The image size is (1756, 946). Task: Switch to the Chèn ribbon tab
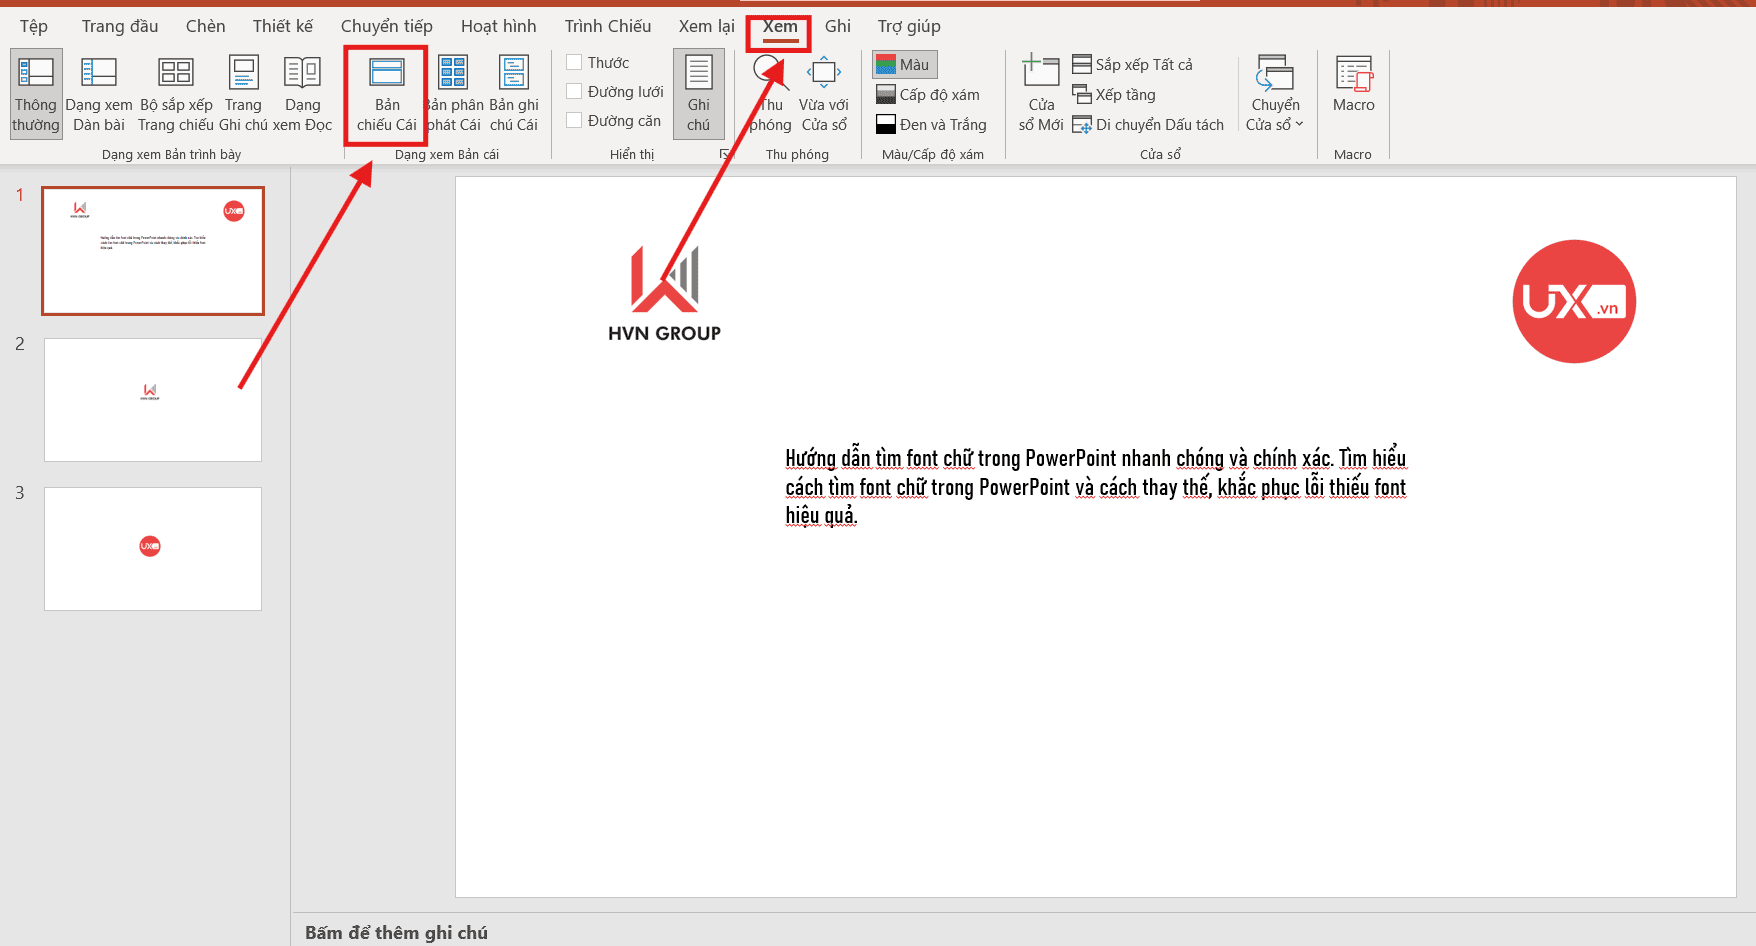pyautogui.click(x=204, y=26)
